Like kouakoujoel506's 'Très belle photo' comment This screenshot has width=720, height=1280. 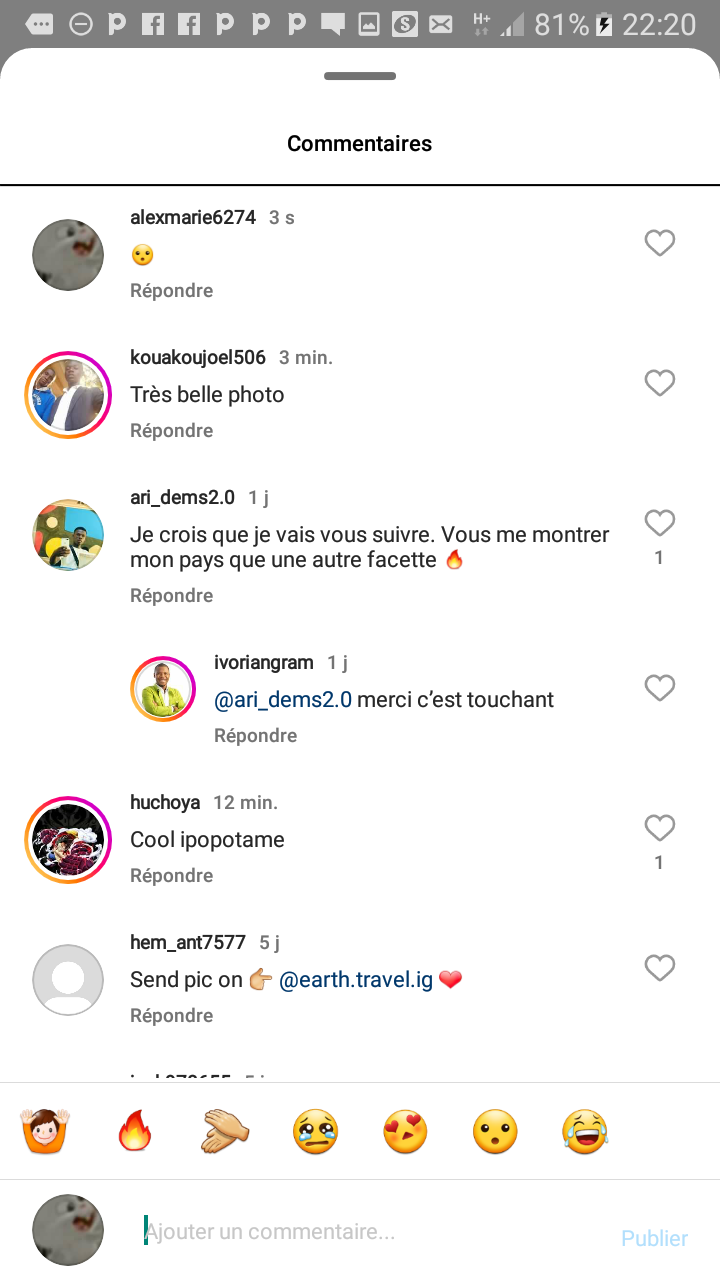[659, 383]
